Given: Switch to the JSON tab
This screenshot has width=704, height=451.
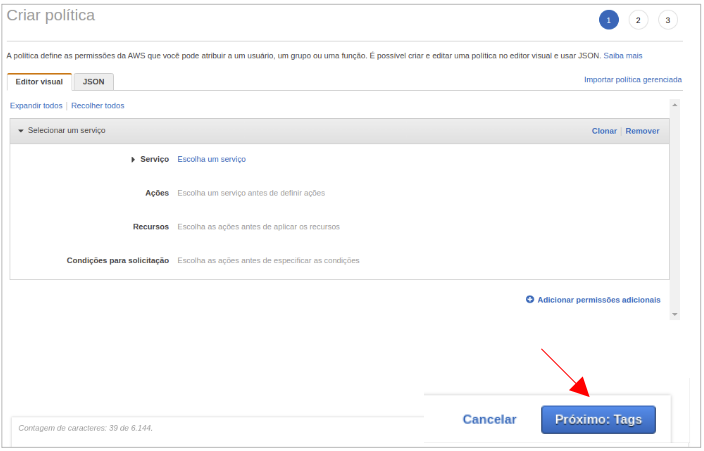Looking at the screenshot, I should 93,81.
